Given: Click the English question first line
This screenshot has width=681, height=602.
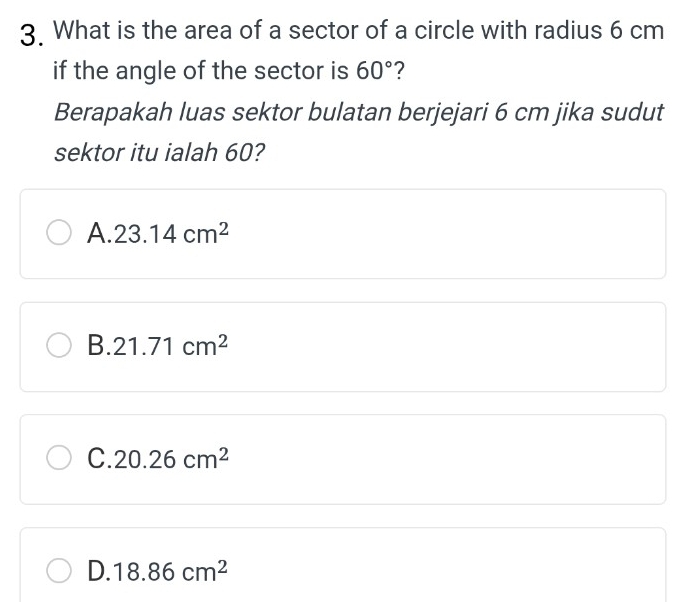Looking at the screenshot, I should tap(358, 30).
